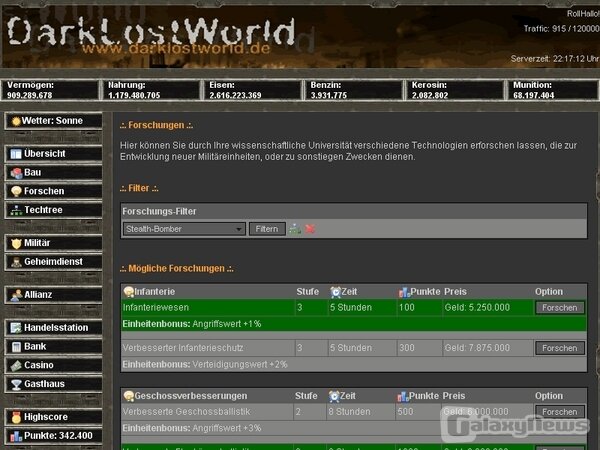Click the Übersicht overview icon
600x450 pixels.
pyautogui.click(x=16, y=154)
